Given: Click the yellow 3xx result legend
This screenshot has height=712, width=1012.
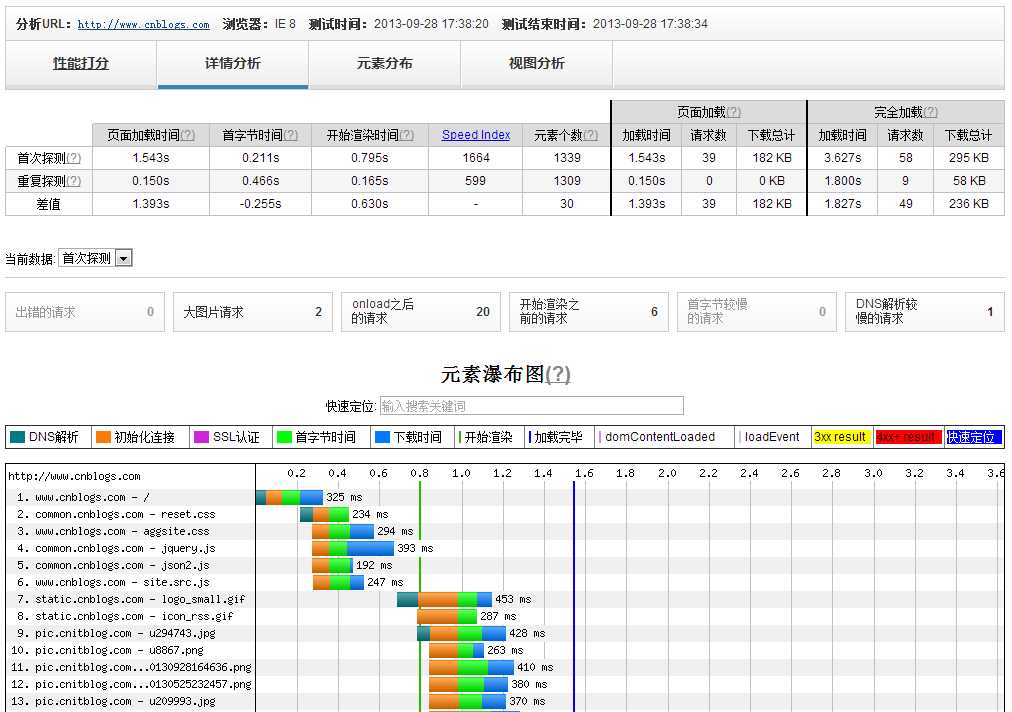Looking at the screenshot, I should point(842,437).
